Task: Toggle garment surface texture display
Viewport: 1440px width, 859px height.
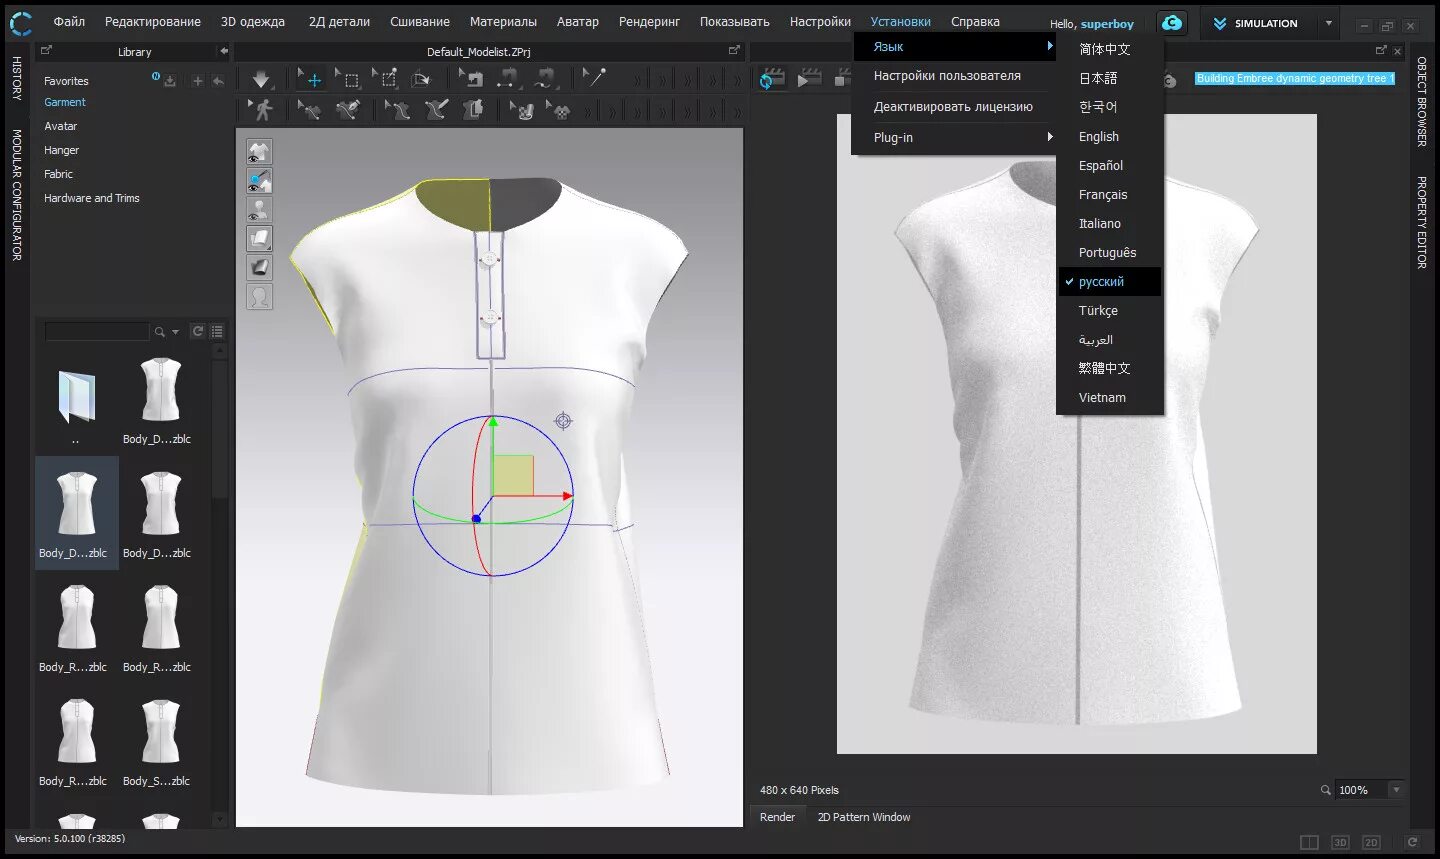Action: (259, 239)
